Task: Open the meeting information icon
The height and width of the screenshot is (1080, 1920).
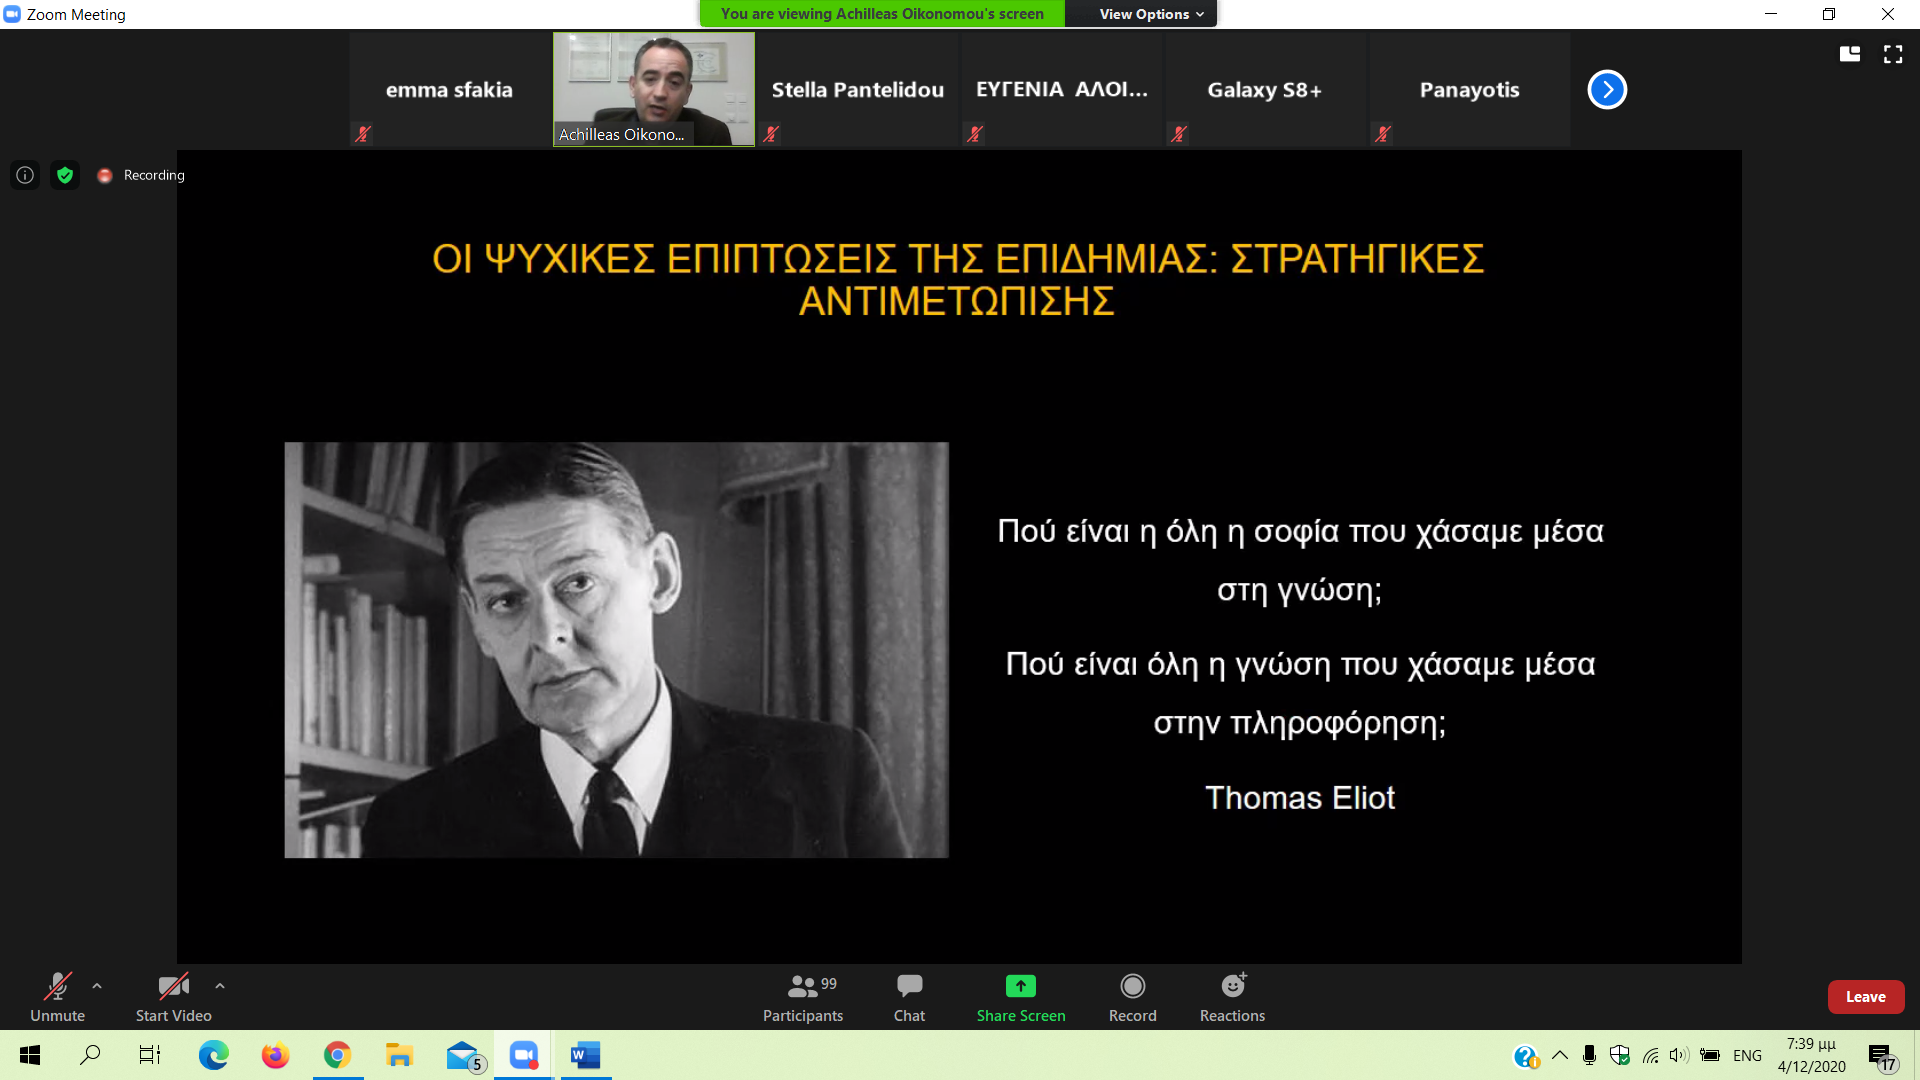Action: (x=25, y=175)
